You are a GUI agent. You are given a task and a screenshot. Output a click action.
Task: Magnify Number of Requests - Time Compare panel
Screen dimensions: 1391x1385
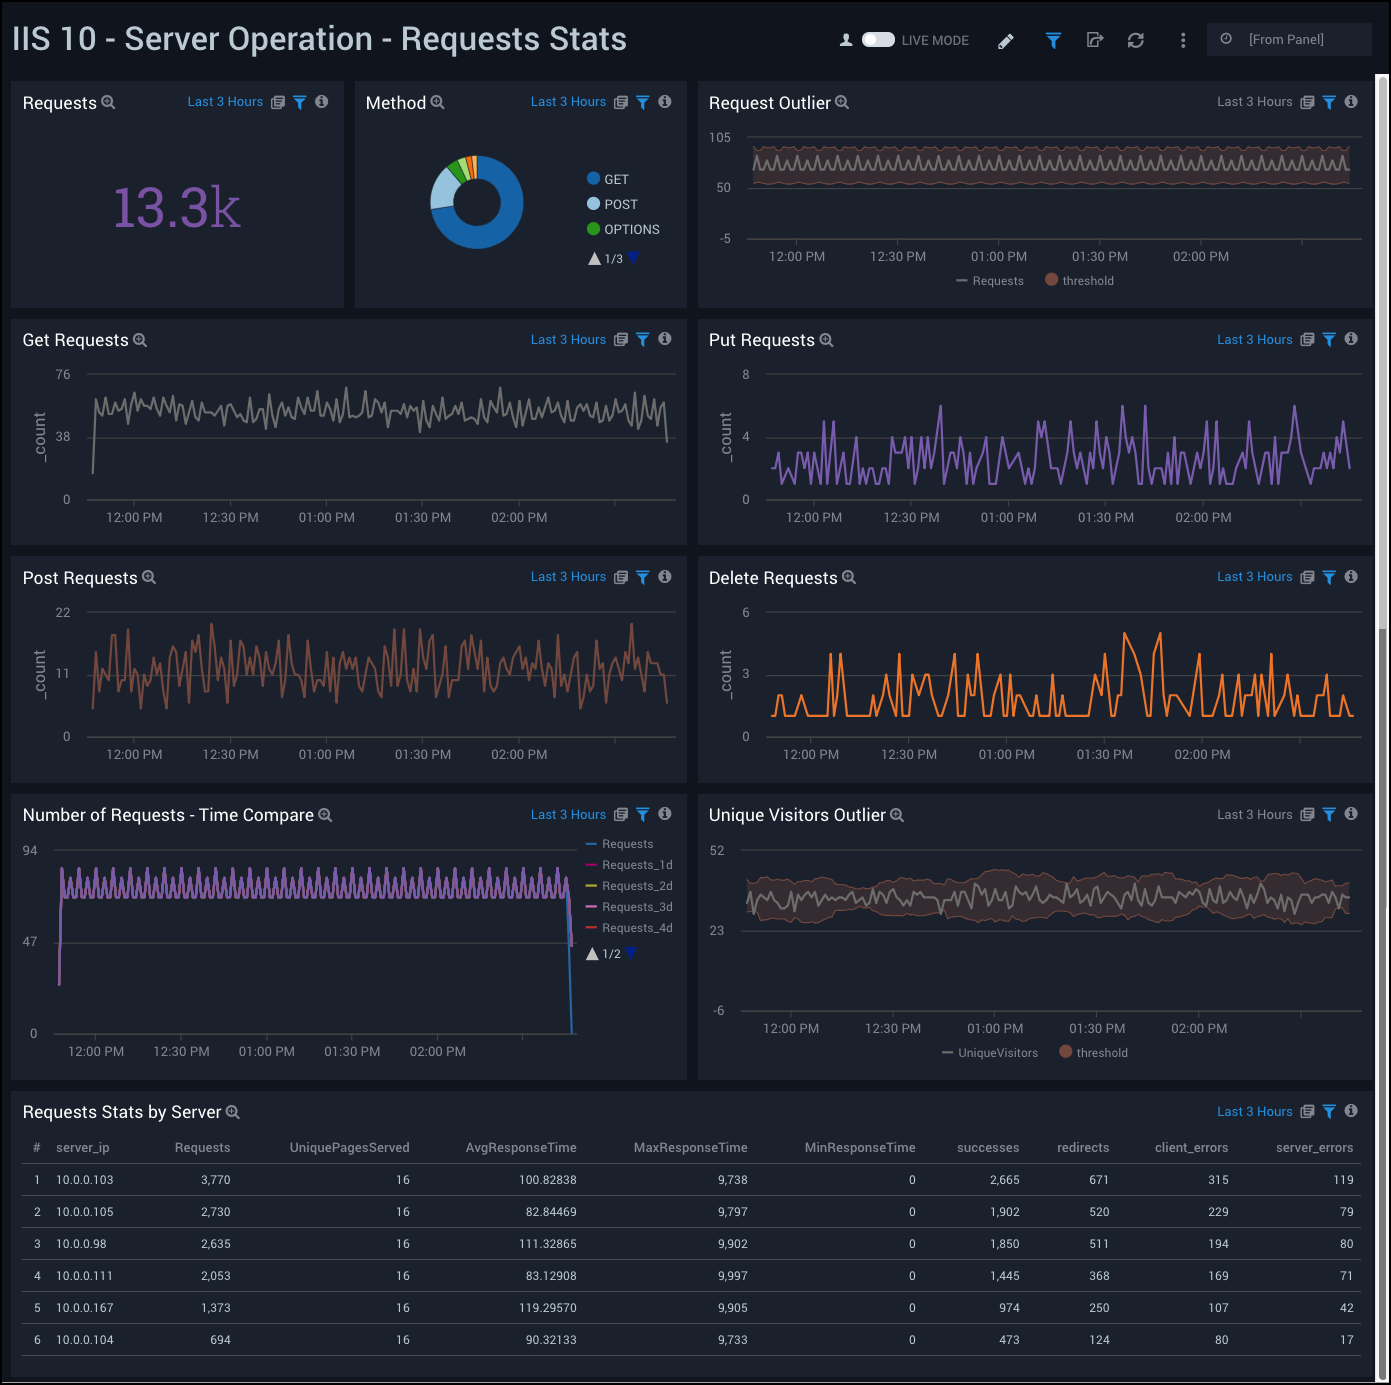(x=325, y=815)
